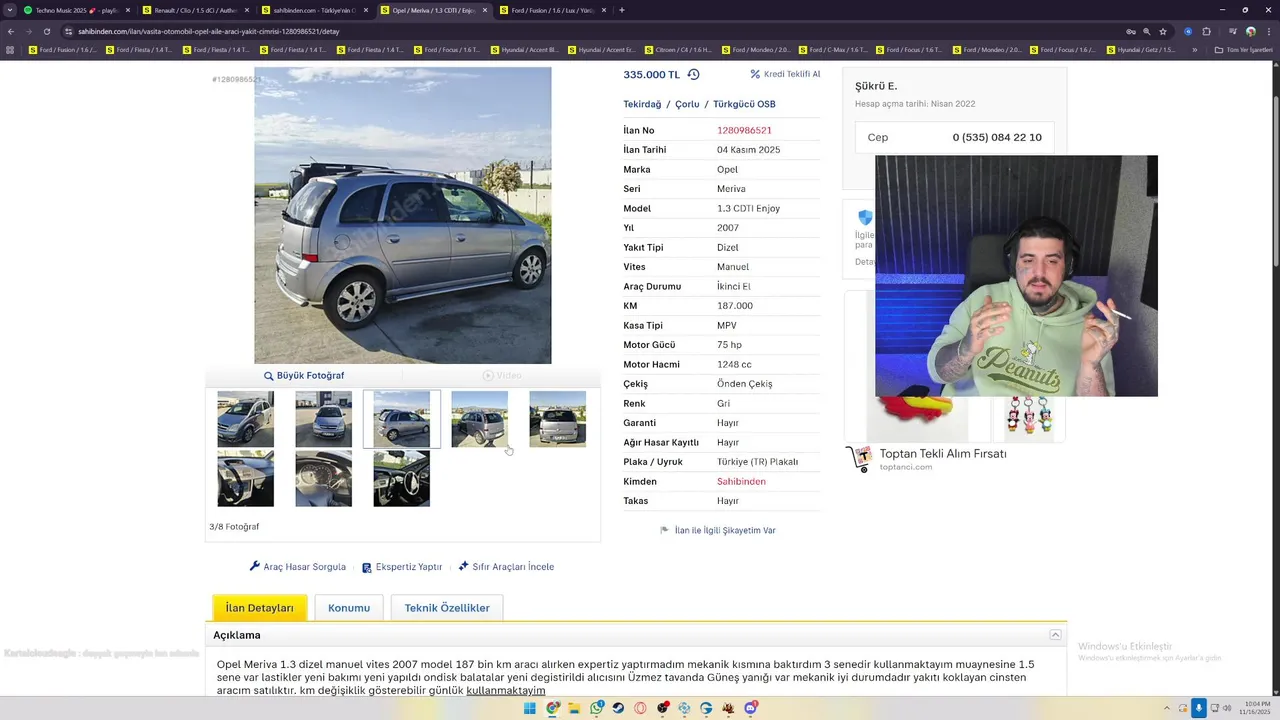The width and height of the screenshot is (1280, 720).
Task: Show hidden system tray icons
Action: [x=1169, y=708]
